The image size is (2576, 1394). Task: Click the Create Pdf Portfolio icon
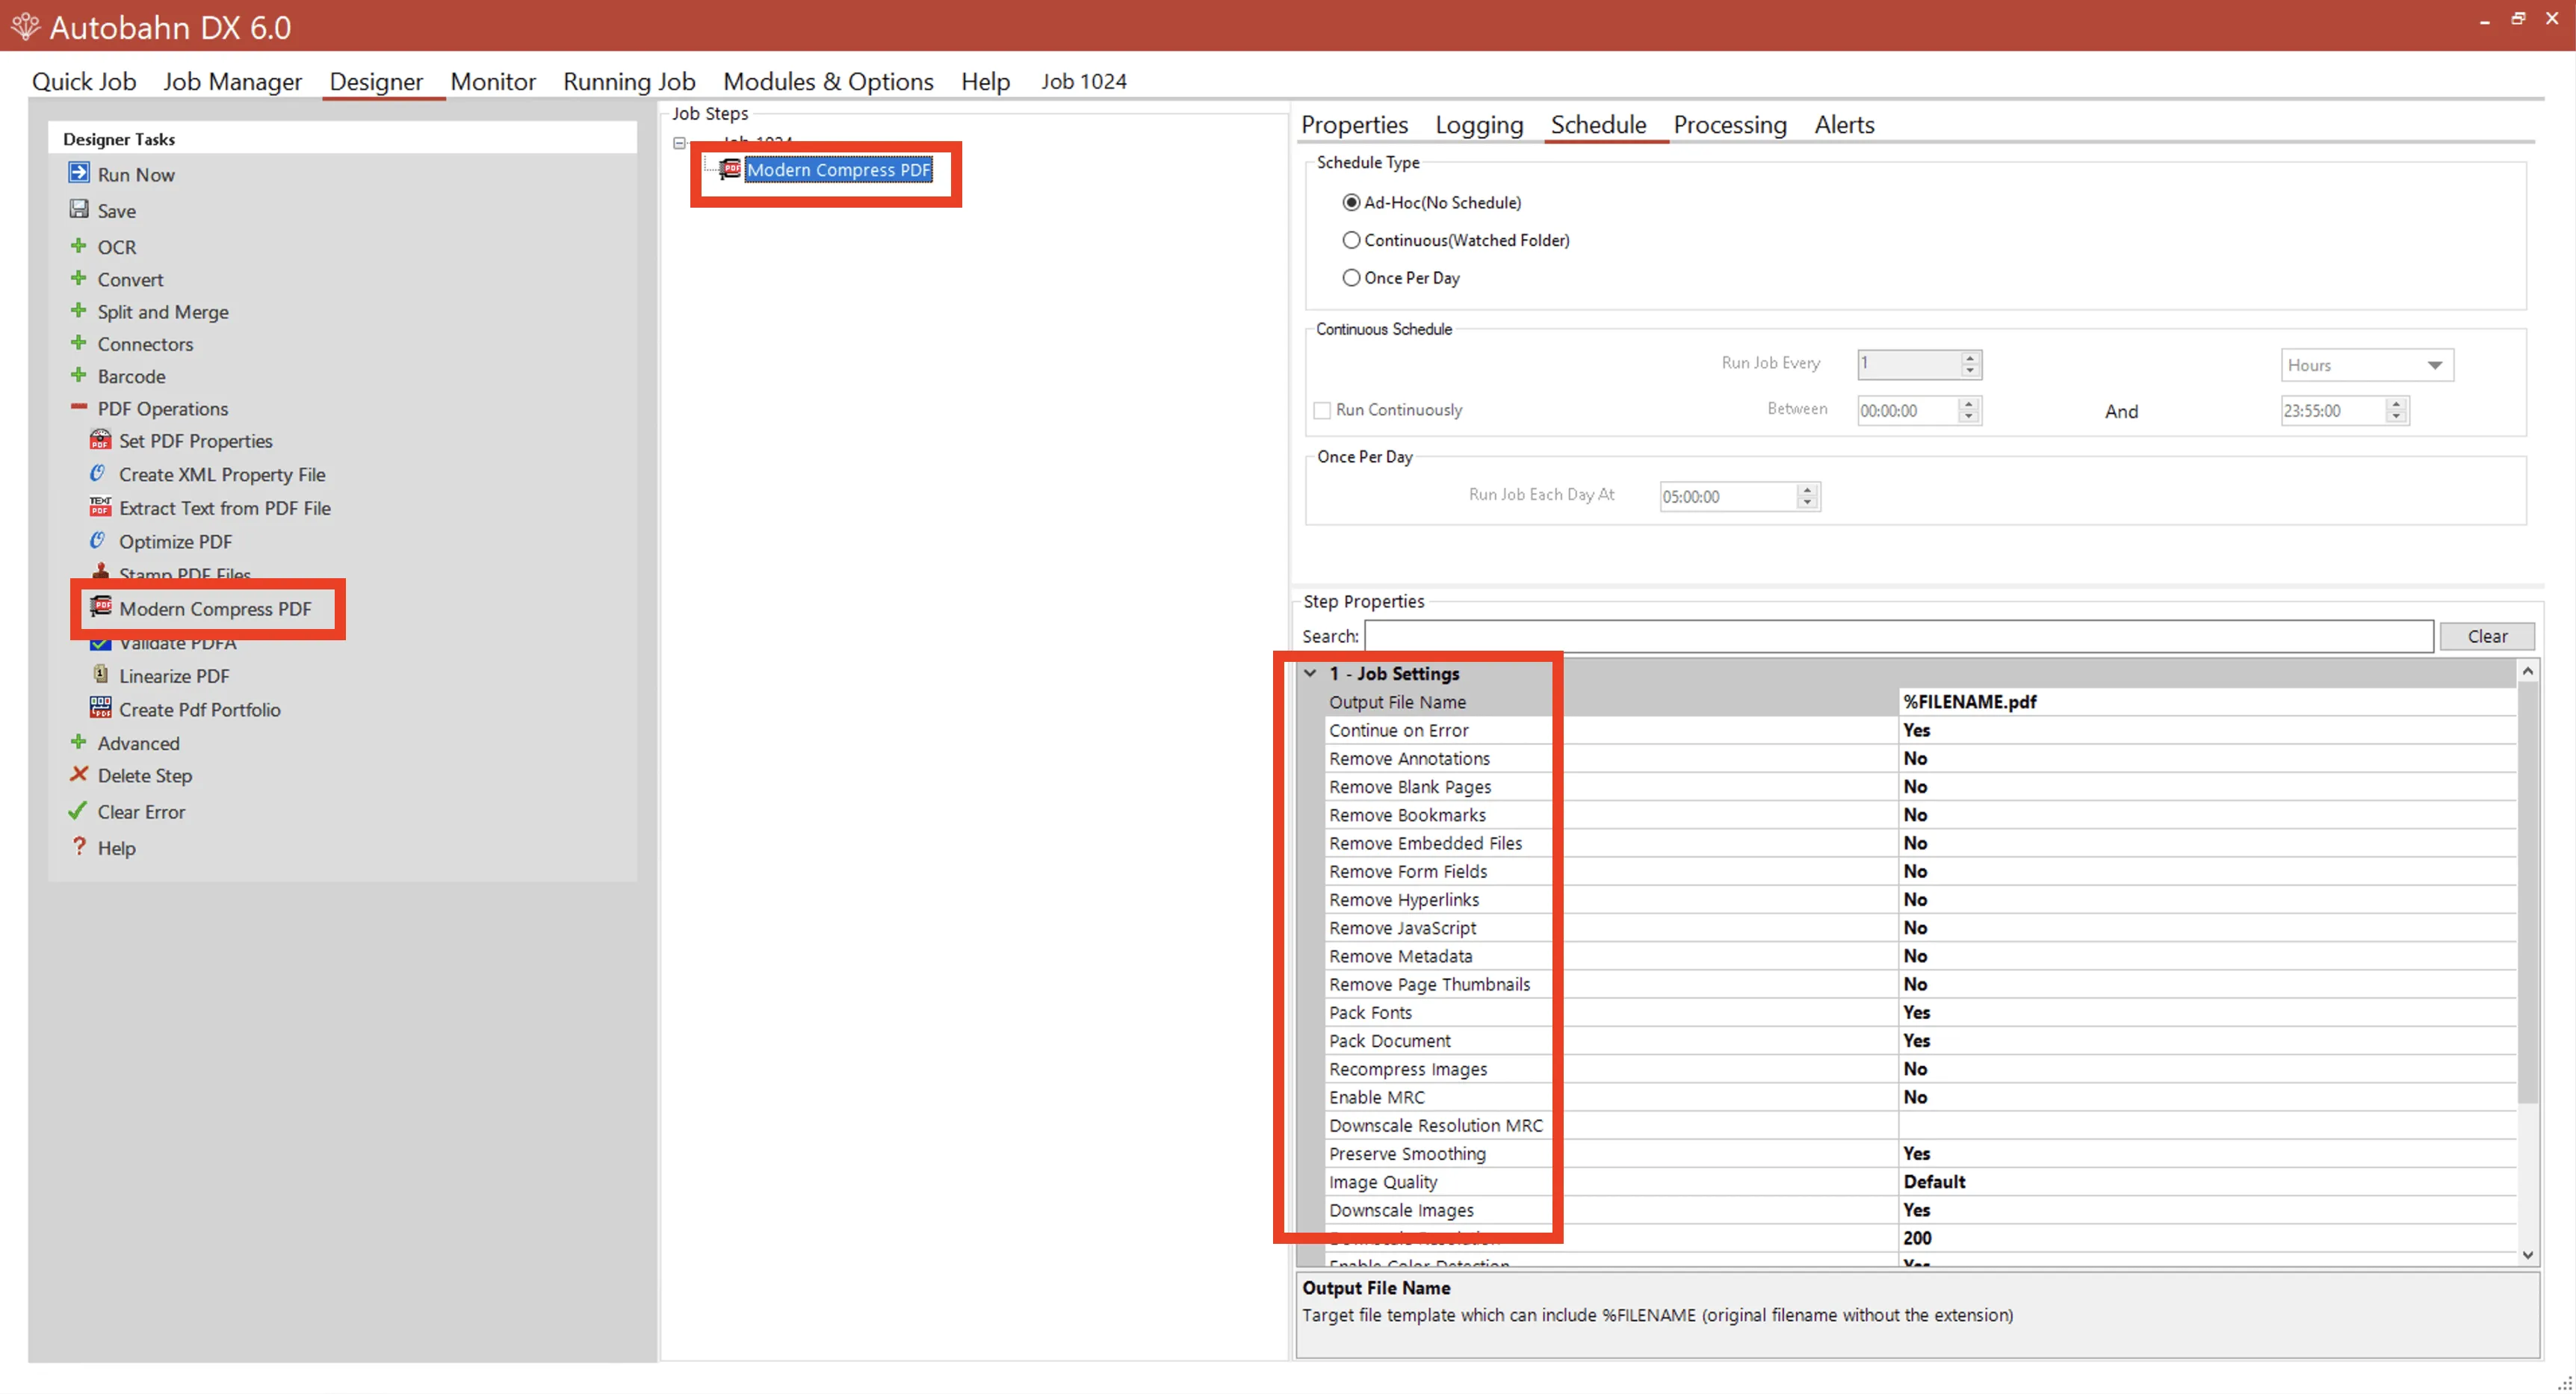(x=100, y=708)
